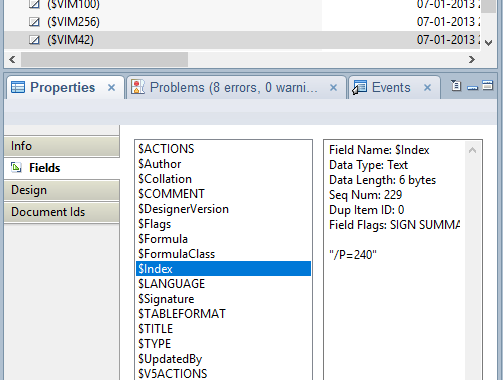The width and height of the screenshot is (503, 380).
Task: Select the $Flags field
Action: click(223, 224)
